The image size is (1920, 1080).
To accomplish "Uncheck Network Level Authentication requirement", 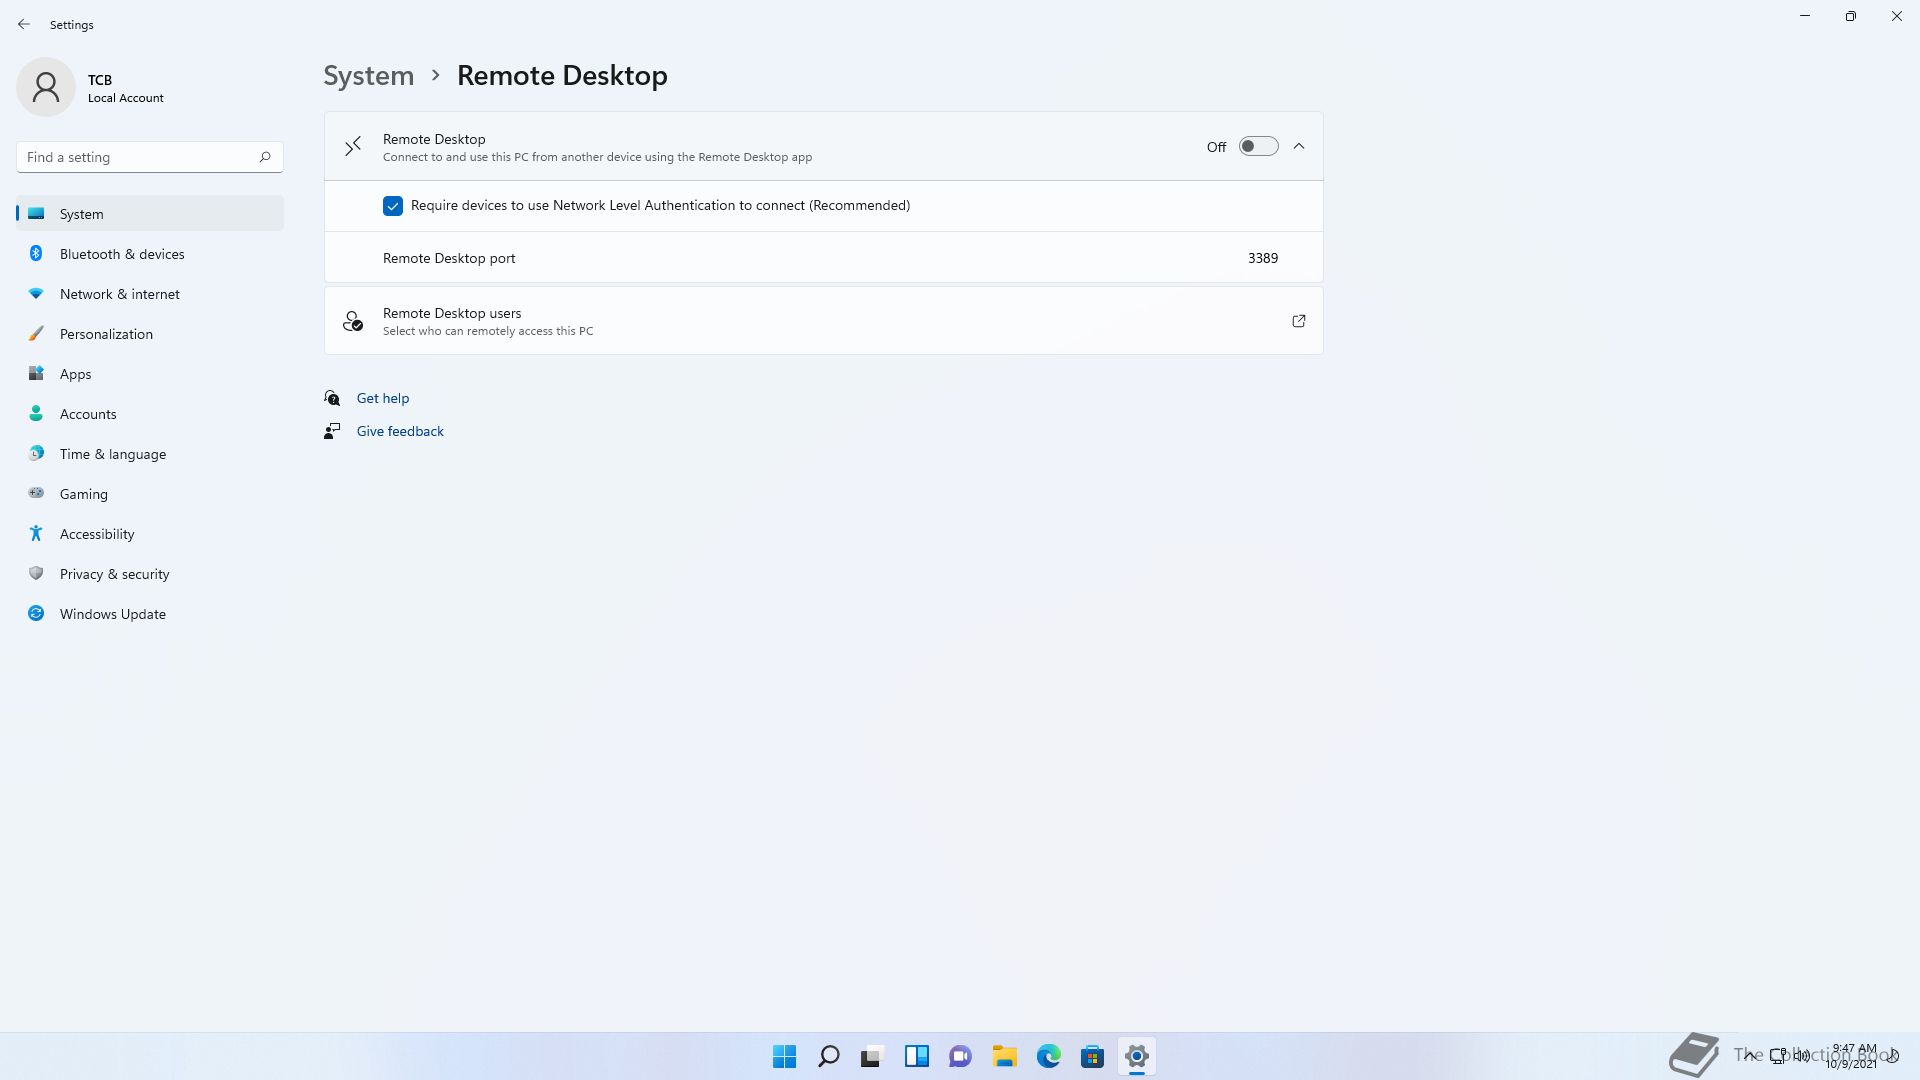I will pyautogui.click(x=393, y=206).
